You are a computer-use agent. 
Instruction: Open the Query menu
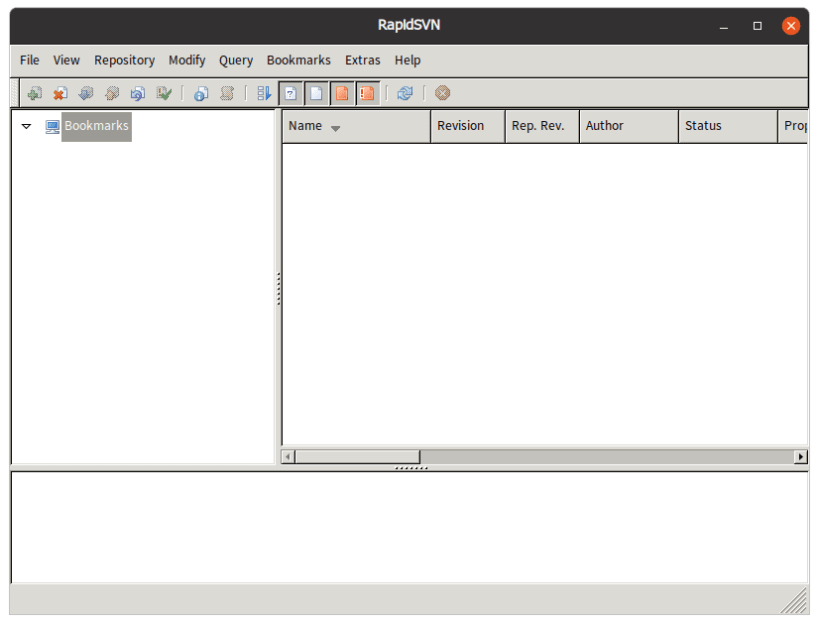[236, 61]
